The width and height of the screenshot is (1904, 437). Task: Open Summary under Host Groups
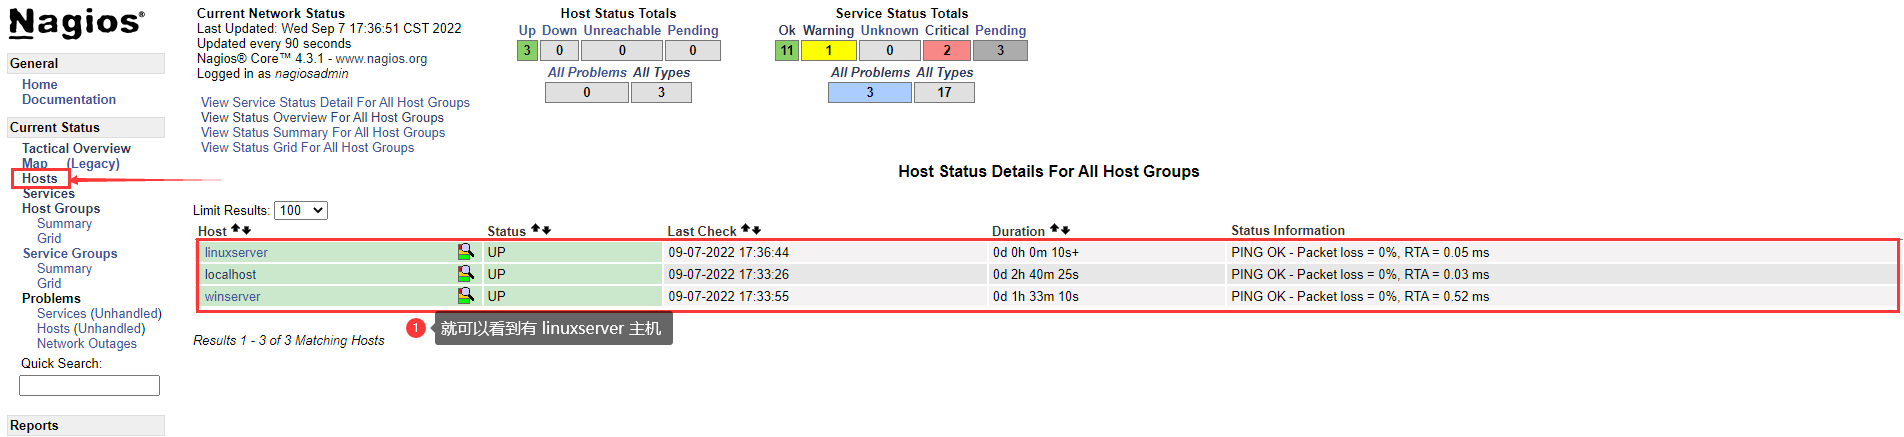click(x=64, y=223)
